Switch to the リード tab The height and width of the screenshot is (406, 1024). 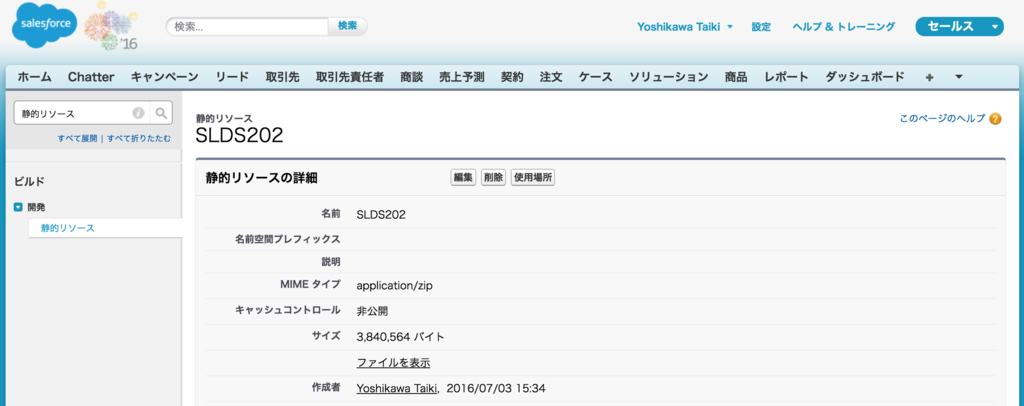232,77
